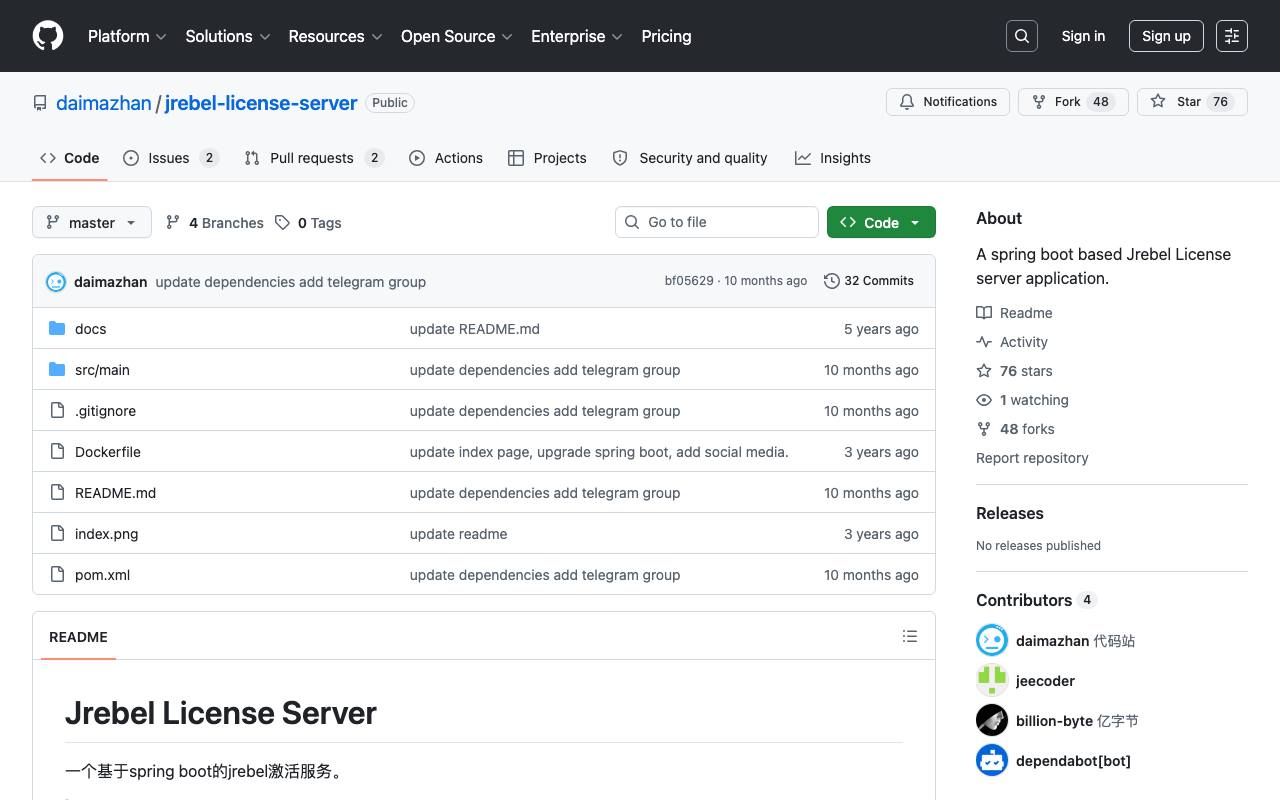Fork the repository
The width and height of the screenshot is (1280, 800).
(x=1073, y=102)
